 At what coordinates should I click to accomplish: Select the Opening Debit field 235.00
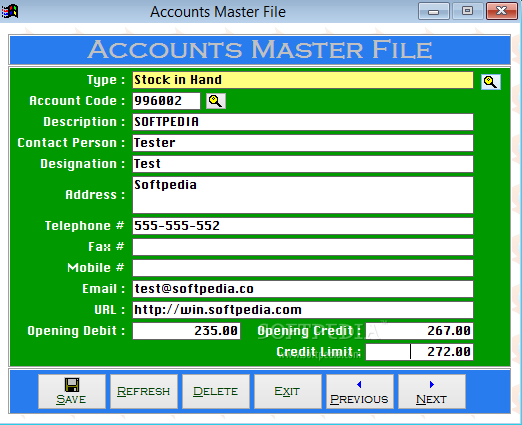click(x=186, y=331)
